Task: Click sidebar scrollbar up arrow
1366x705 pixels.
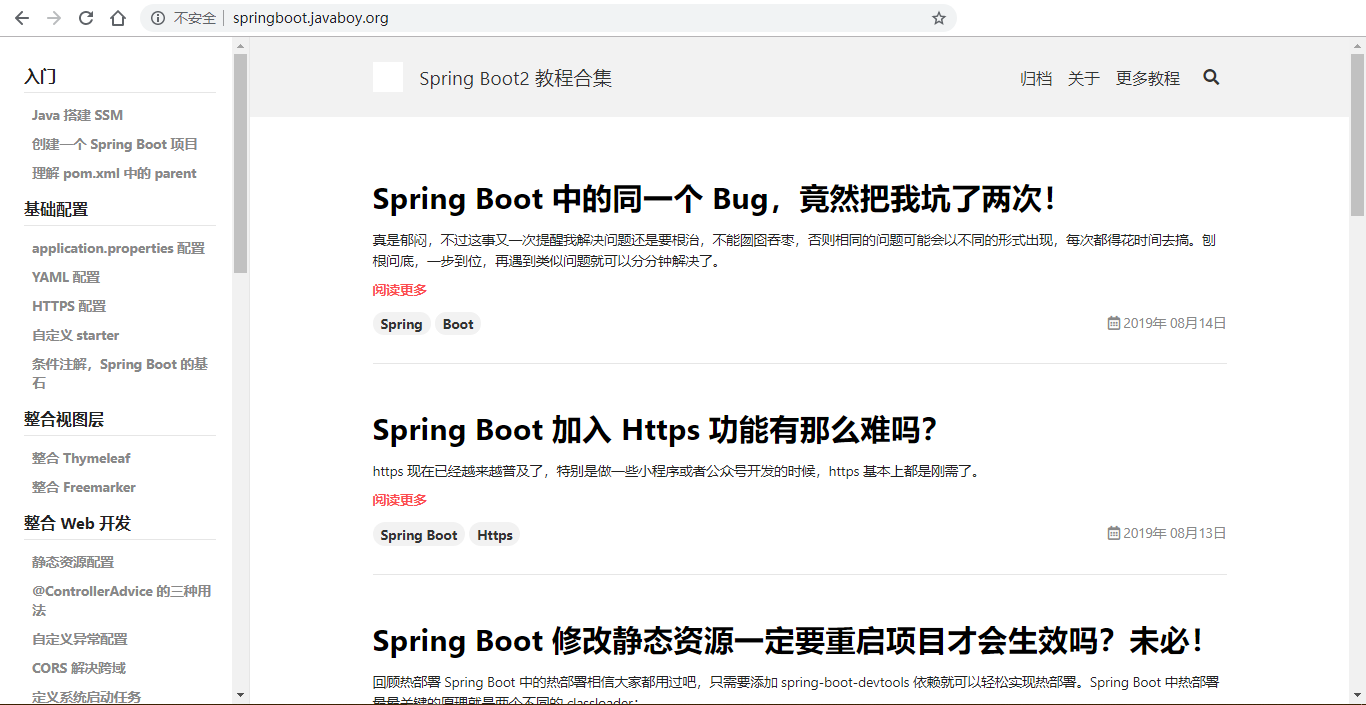Action: [240, 45]
